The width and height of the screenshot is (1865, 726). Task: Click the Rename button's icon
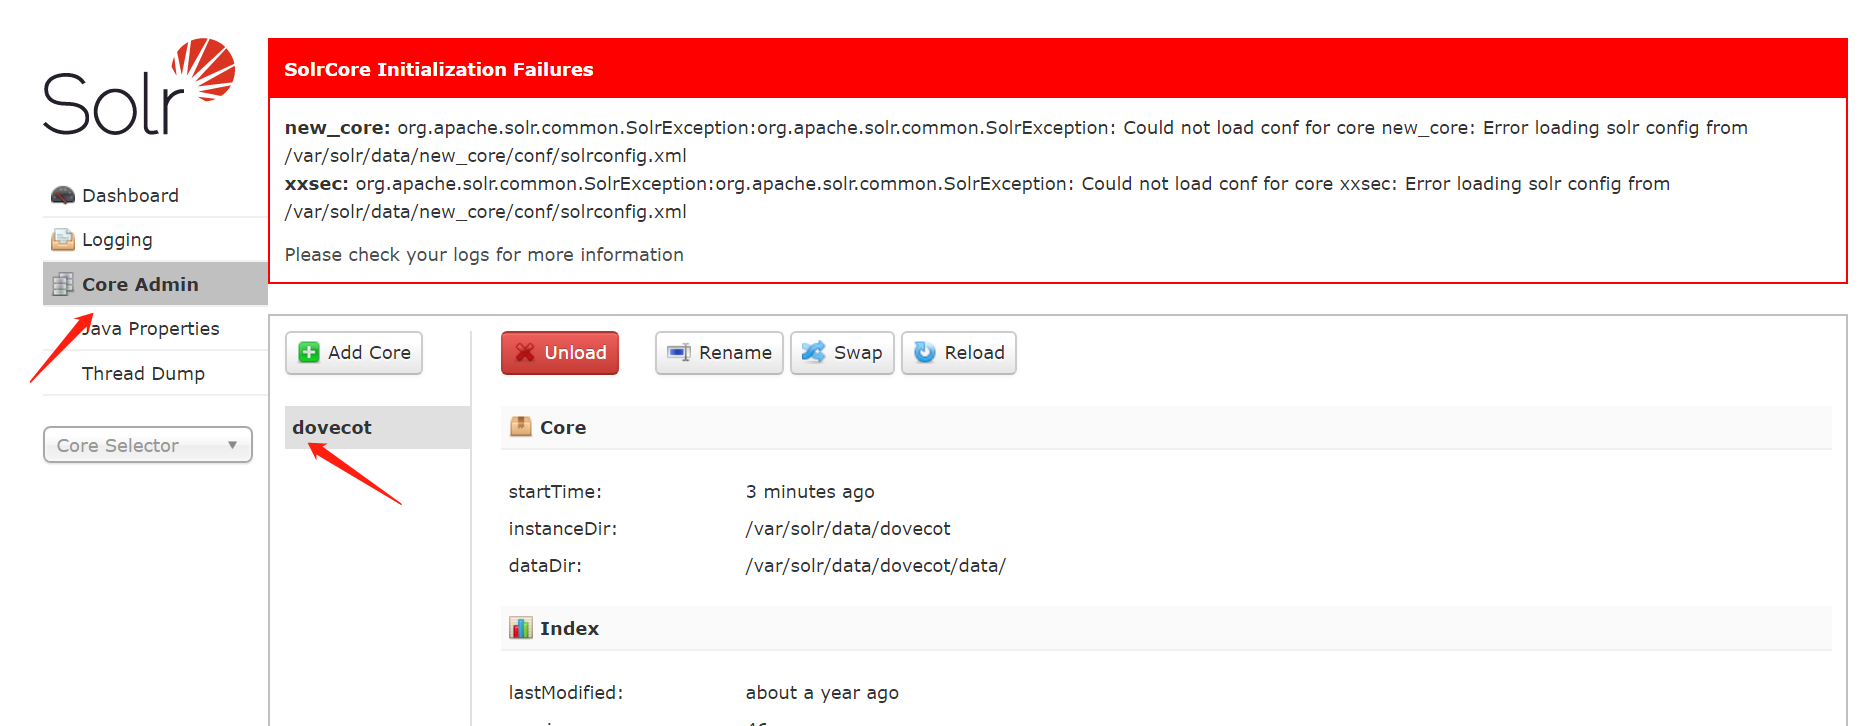point(679,353)
